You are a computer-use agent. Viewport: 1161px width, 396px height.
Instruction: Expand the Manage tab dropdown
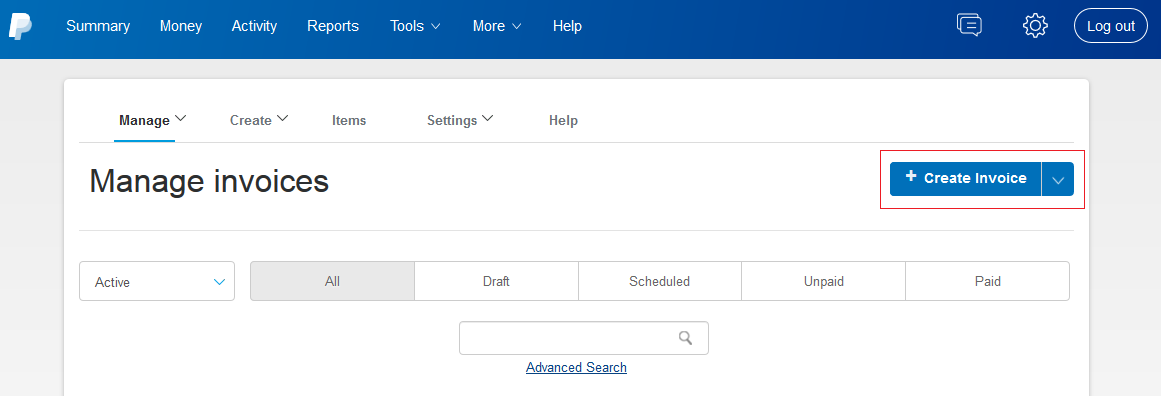point(153,120)
